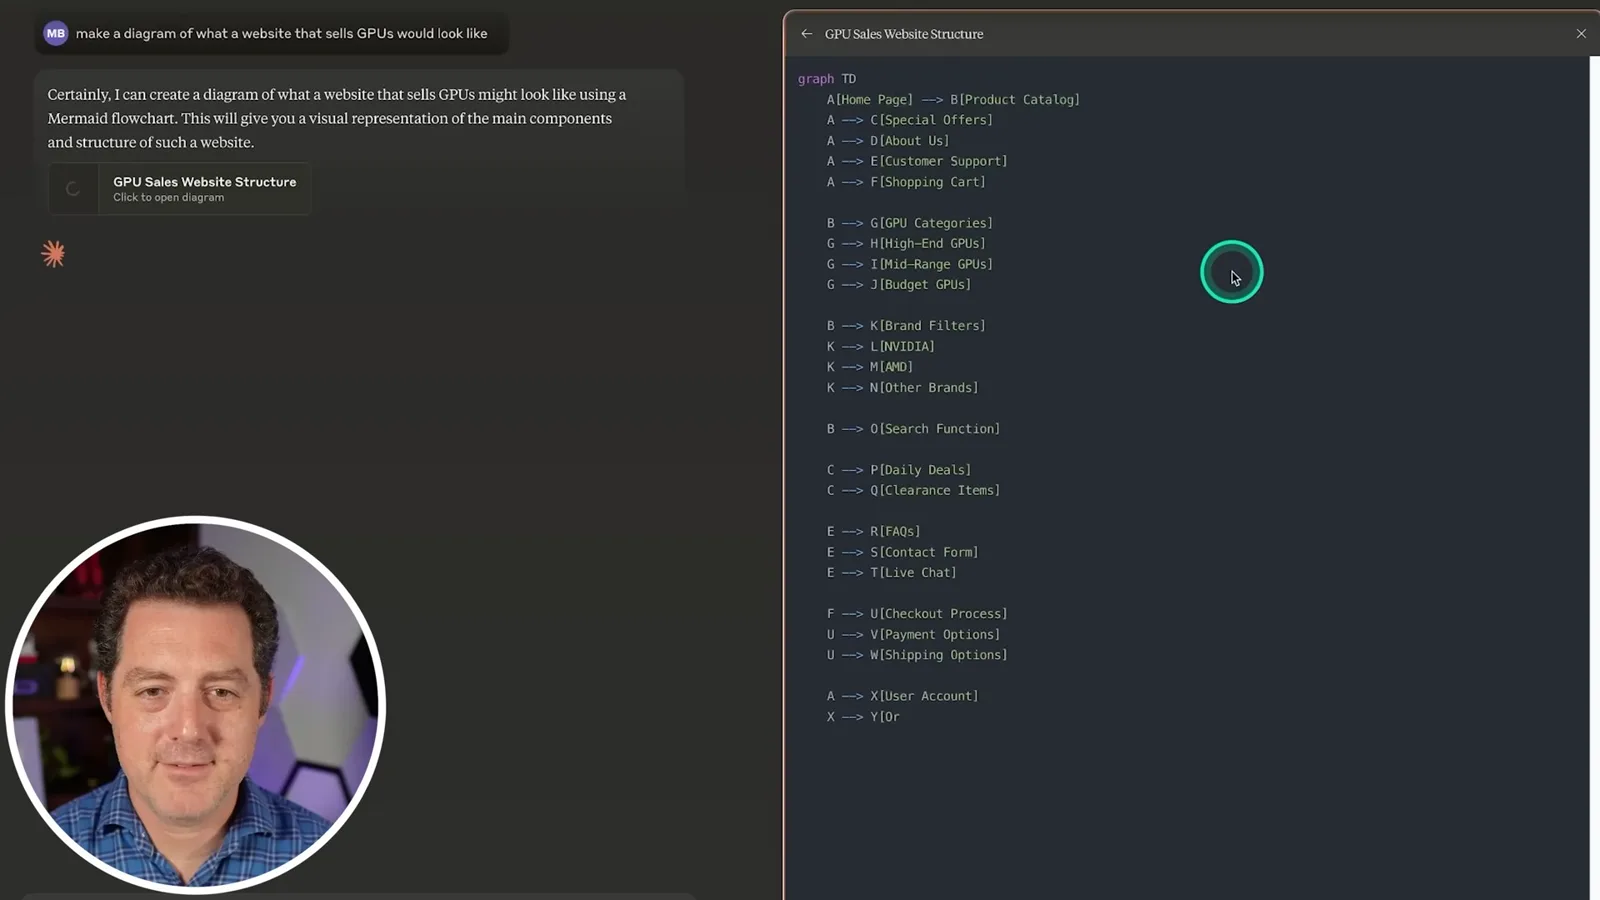The height and width of the screenshot is (900, 1600).
Task: Click the 'H[High-End GPUs]' code line
Action: click(906, 243)
